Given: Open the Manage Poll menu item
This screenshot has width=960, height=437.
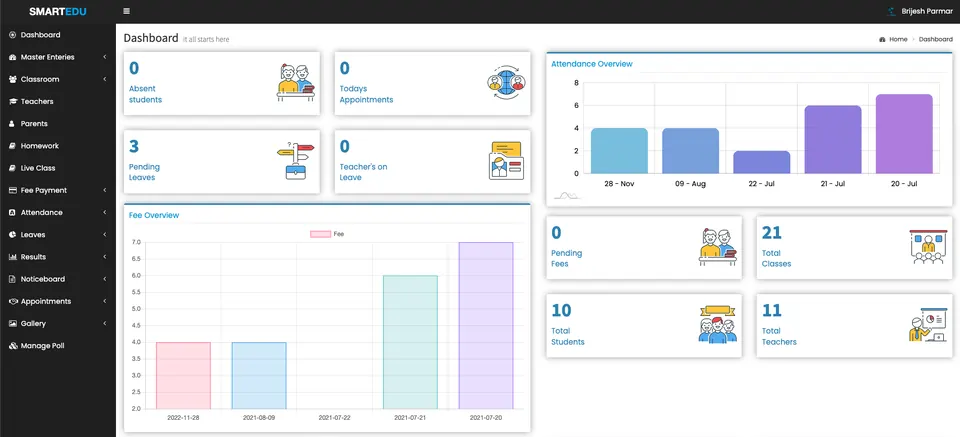Looking at the screenshot, I should [x=58, y=346].
